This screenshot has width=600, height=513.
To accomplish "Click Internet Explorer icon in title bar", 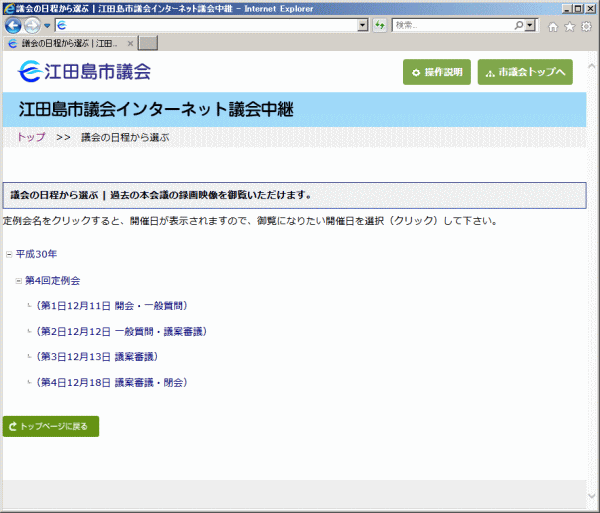I will click(9, 8).
